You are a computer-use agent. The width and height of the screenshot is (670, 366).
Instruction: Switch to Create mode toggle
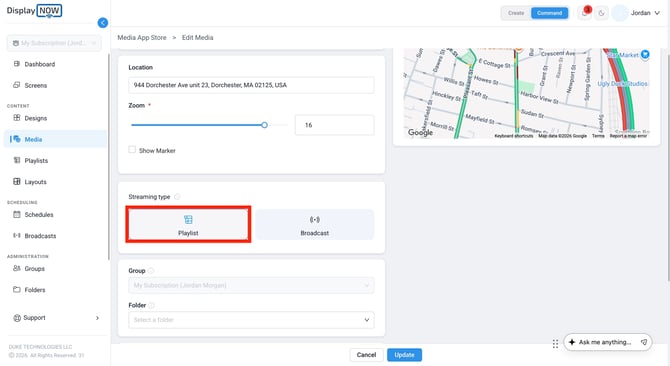click(516, 13)
